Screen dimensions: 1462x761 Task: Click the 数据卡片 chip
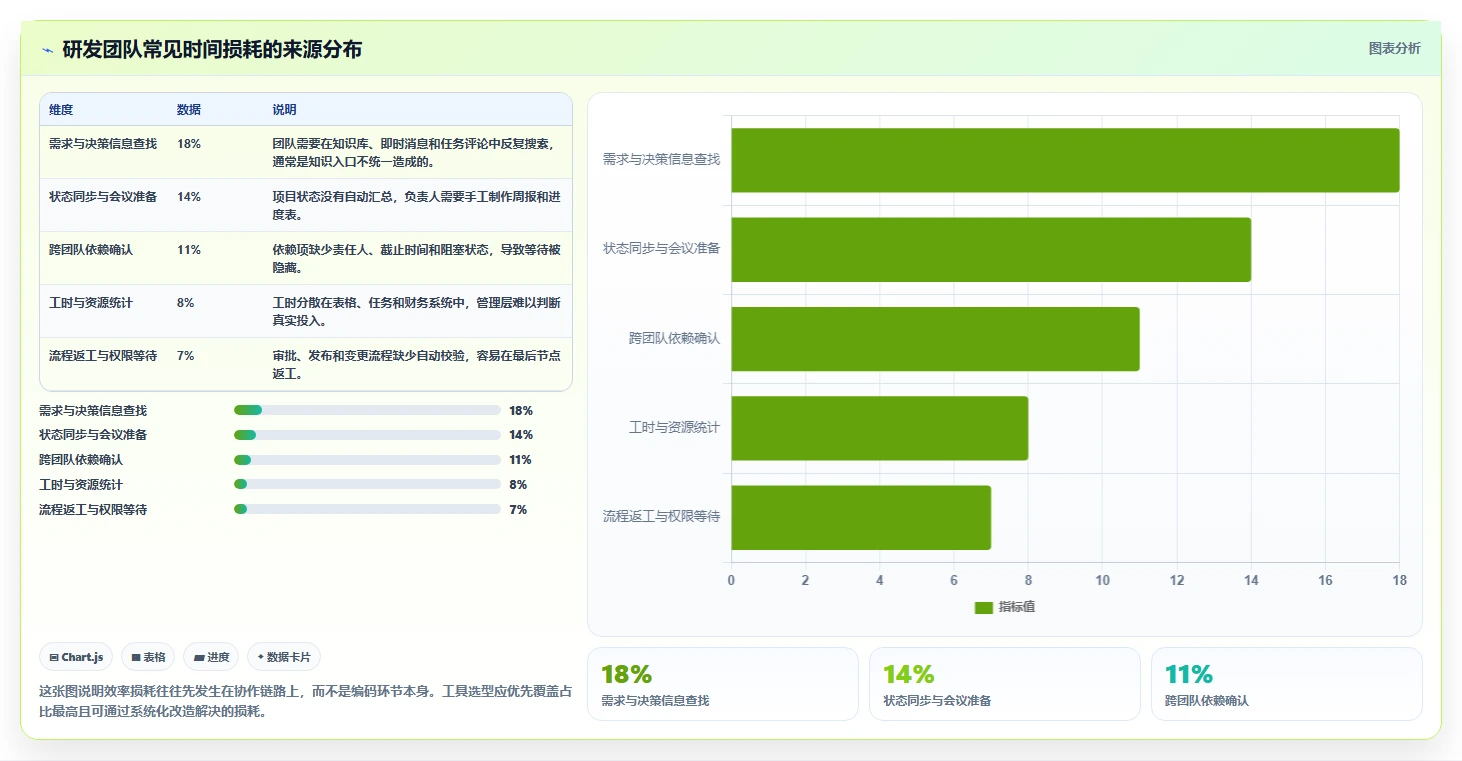pos(284,657)
